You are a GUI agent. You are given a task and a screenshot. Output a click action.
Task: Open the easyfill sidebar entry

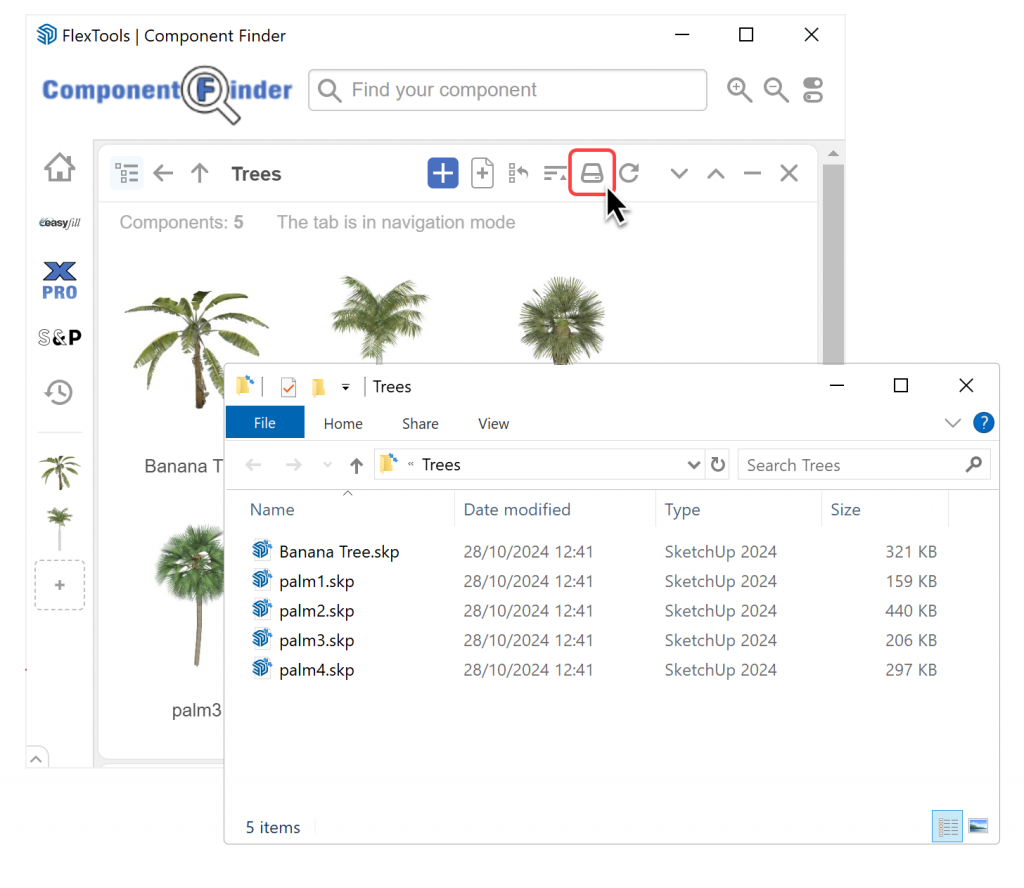click(59, 223)
